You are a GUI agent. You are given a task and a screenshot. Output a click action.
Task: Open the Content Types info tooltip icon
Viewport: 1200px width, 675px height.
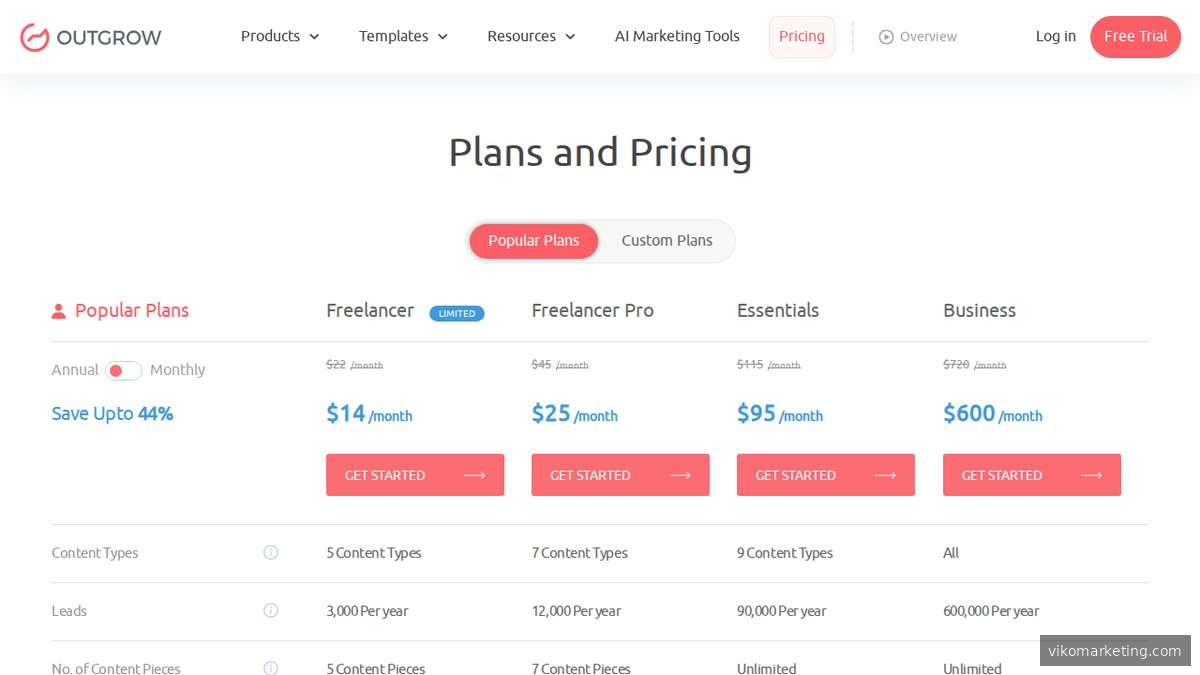(270, 552)
